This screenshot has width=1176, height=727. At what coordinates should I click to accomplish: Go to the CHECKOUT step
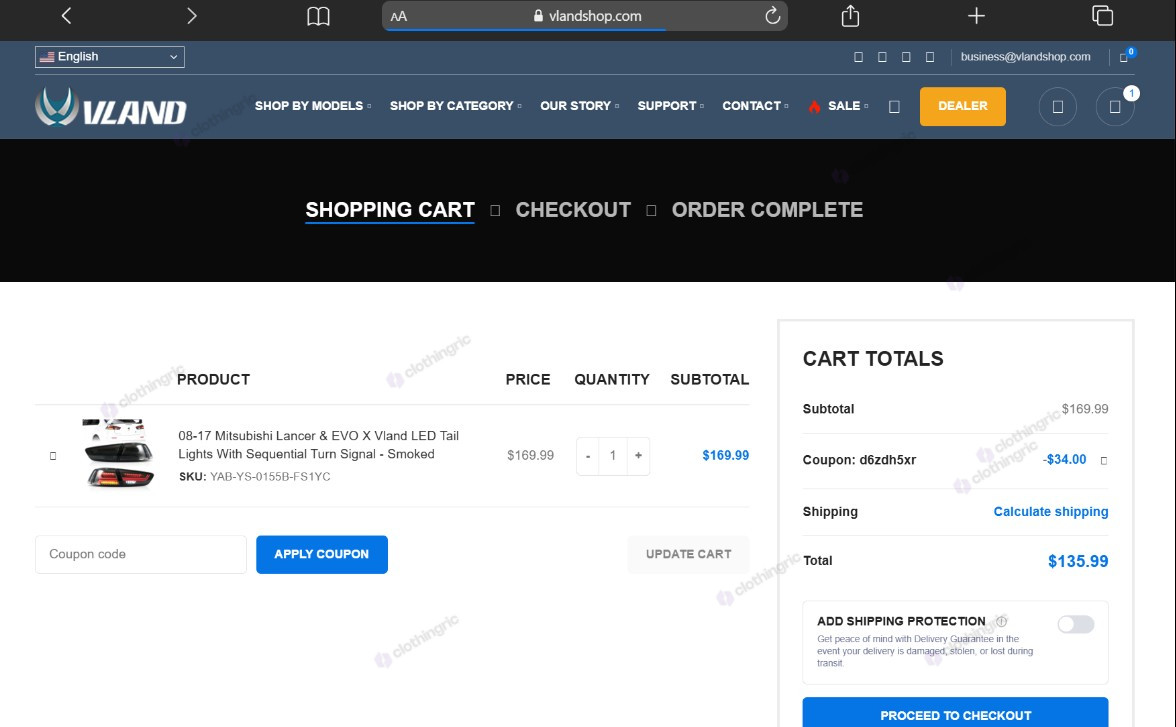point(573,210)
